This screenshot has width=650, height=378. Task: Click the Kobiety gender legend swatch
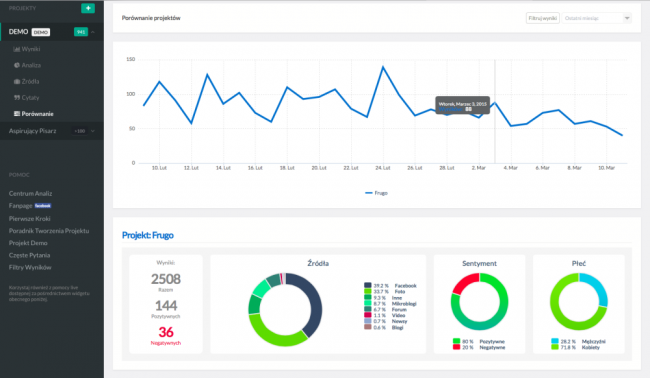555,347
